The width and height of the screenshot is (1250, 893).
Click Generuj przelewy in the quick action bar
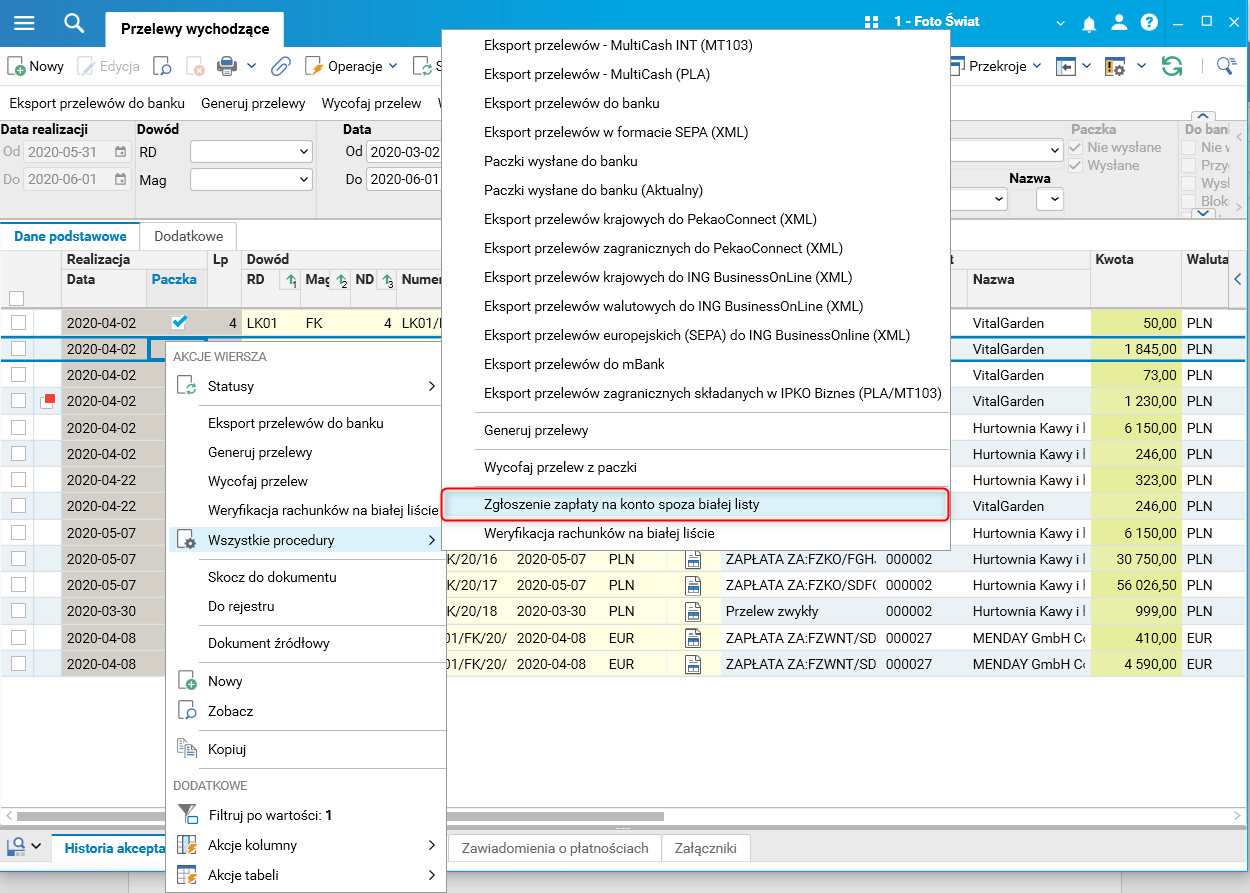(x=253, y=103)
